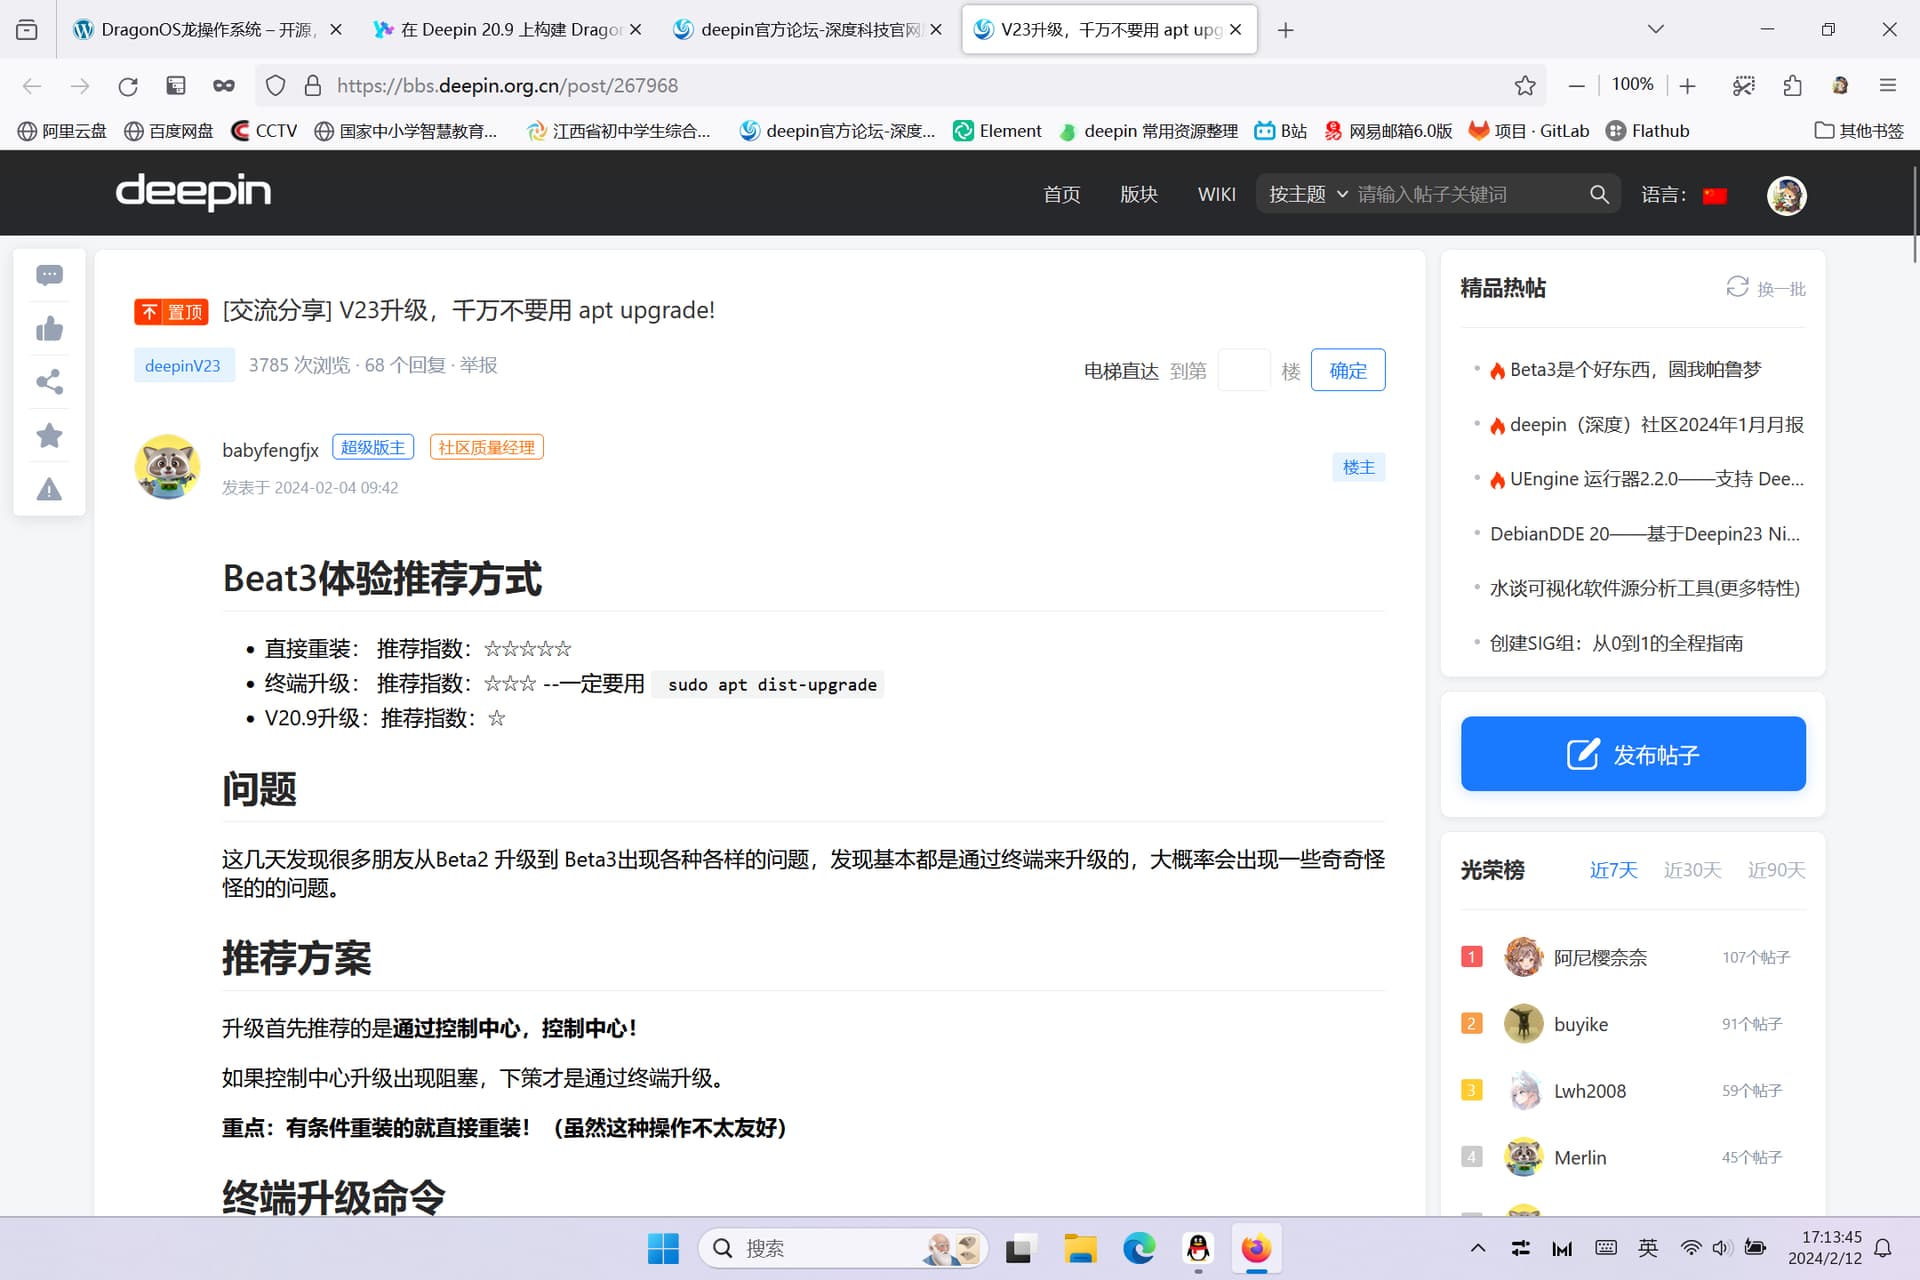Screen dimensions: 1920x1280
Task: Favorite the post with star icon
Action: coord(49,436)
